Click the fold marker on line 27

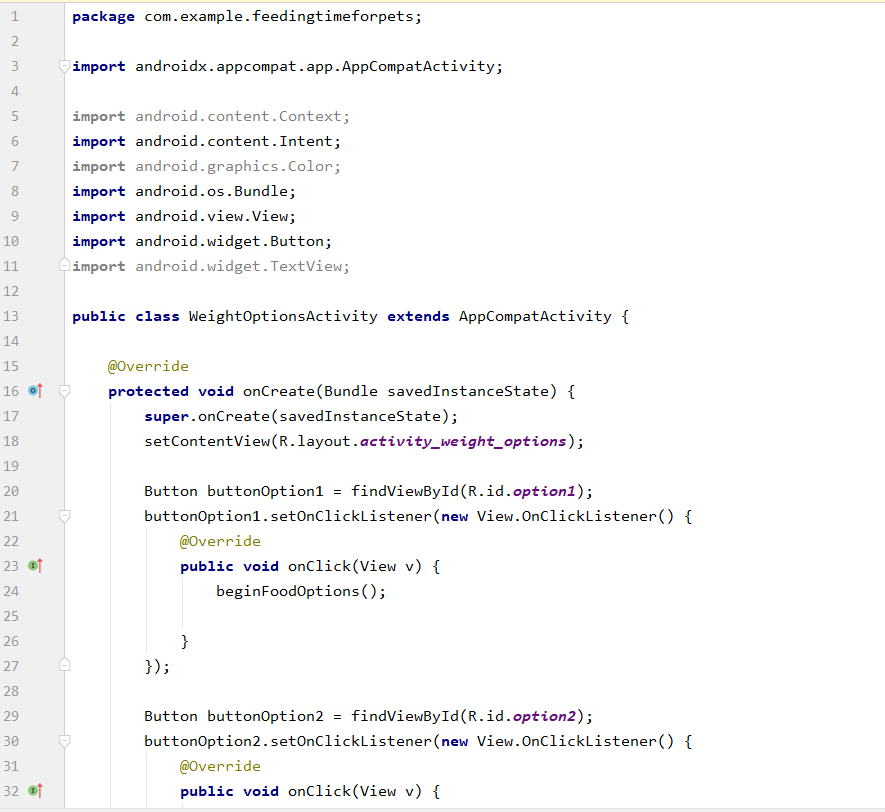click(x=63, y=666)
